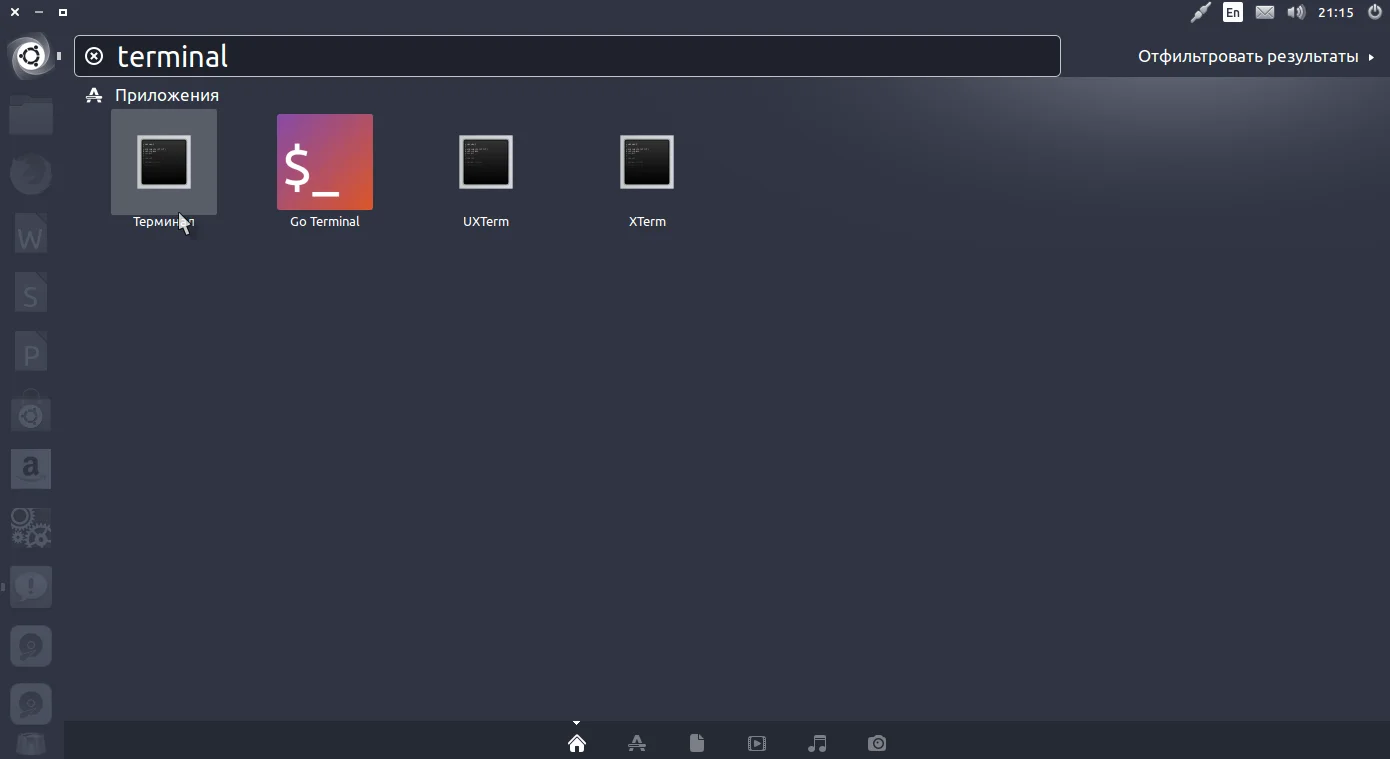Image resolution: width=1390 pixels, height=759 pixels.
Task: Click the Ubuntu Dash home button
Action: point(31,56)
